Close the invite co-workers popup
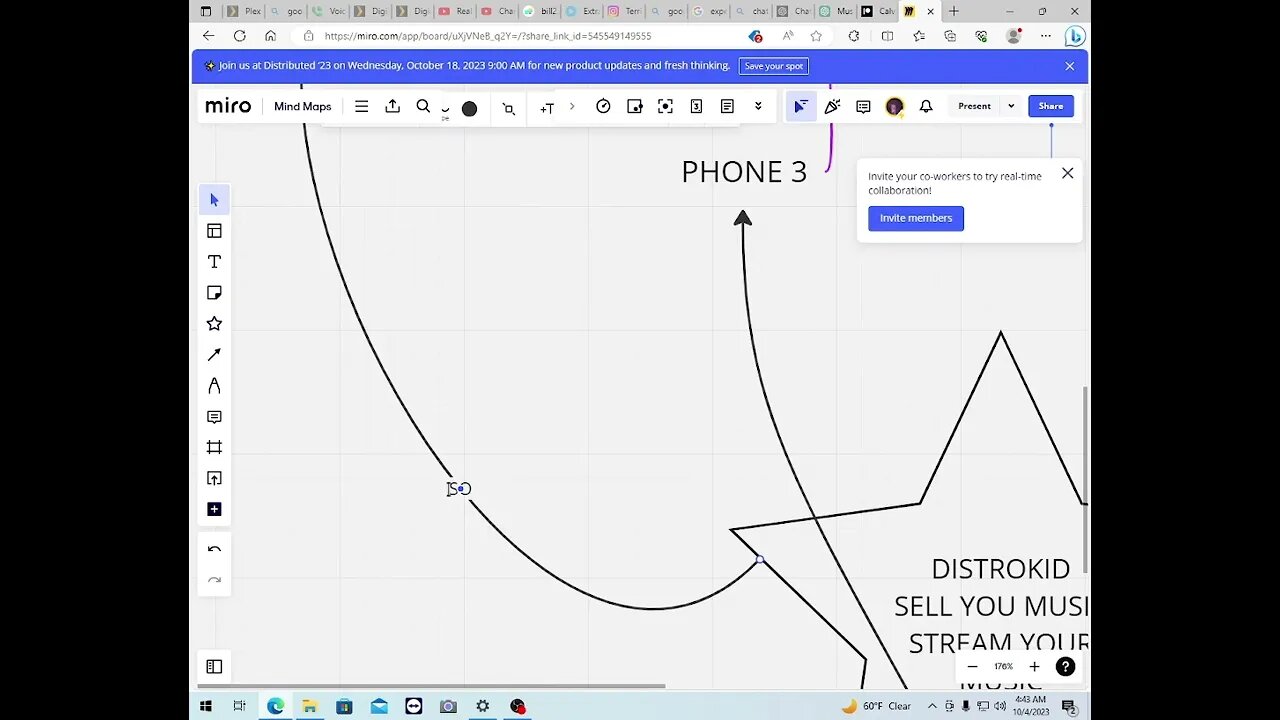 [x=1067, y=173]
